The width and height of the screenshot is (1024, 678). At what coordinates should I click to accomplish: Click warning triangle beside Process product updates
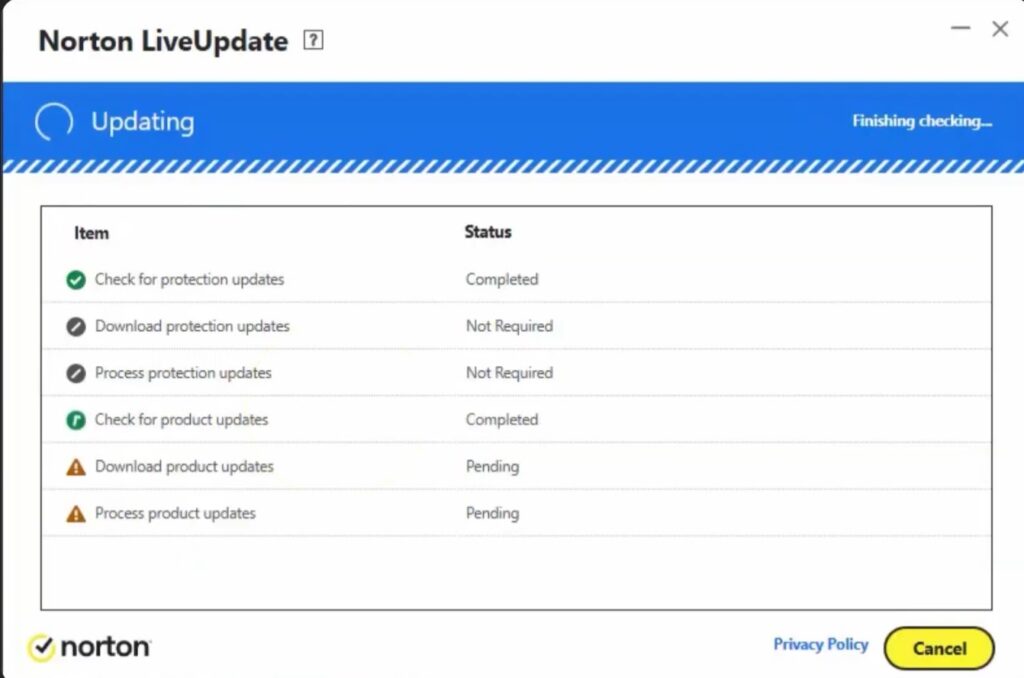point(76,514)
